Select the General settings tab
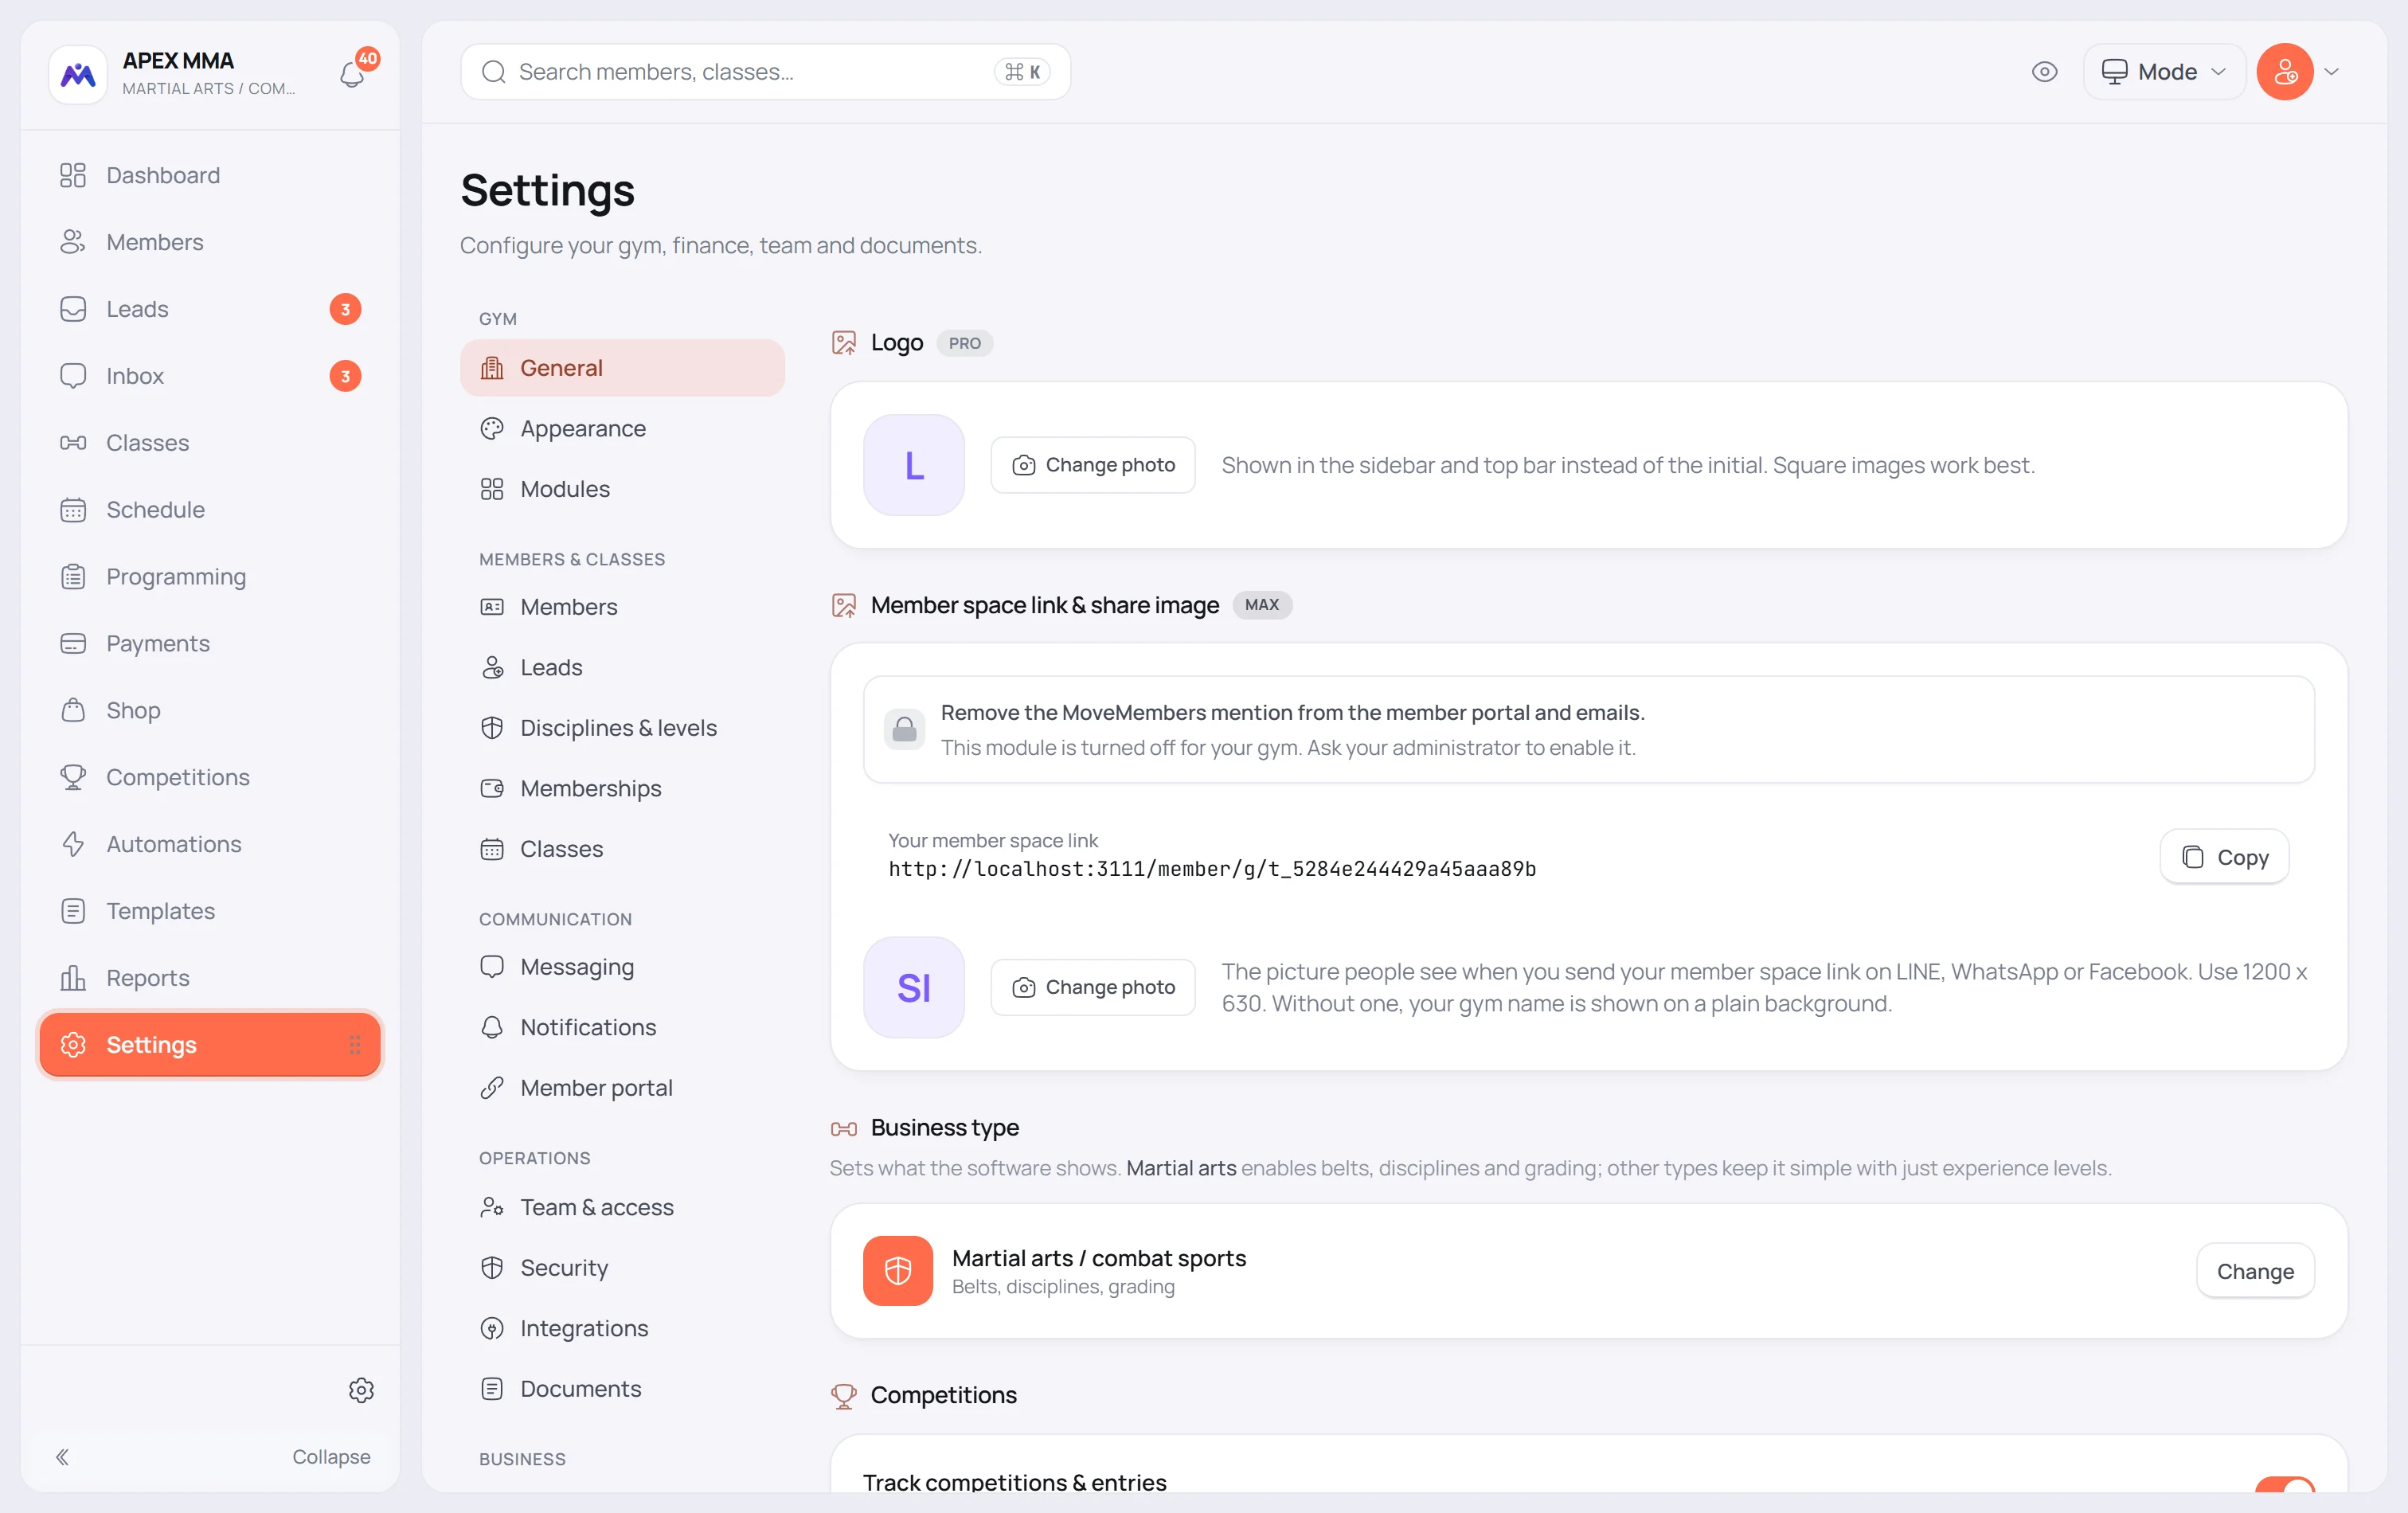Screen dimensions: 2408x1513 [x=622, y=368]
